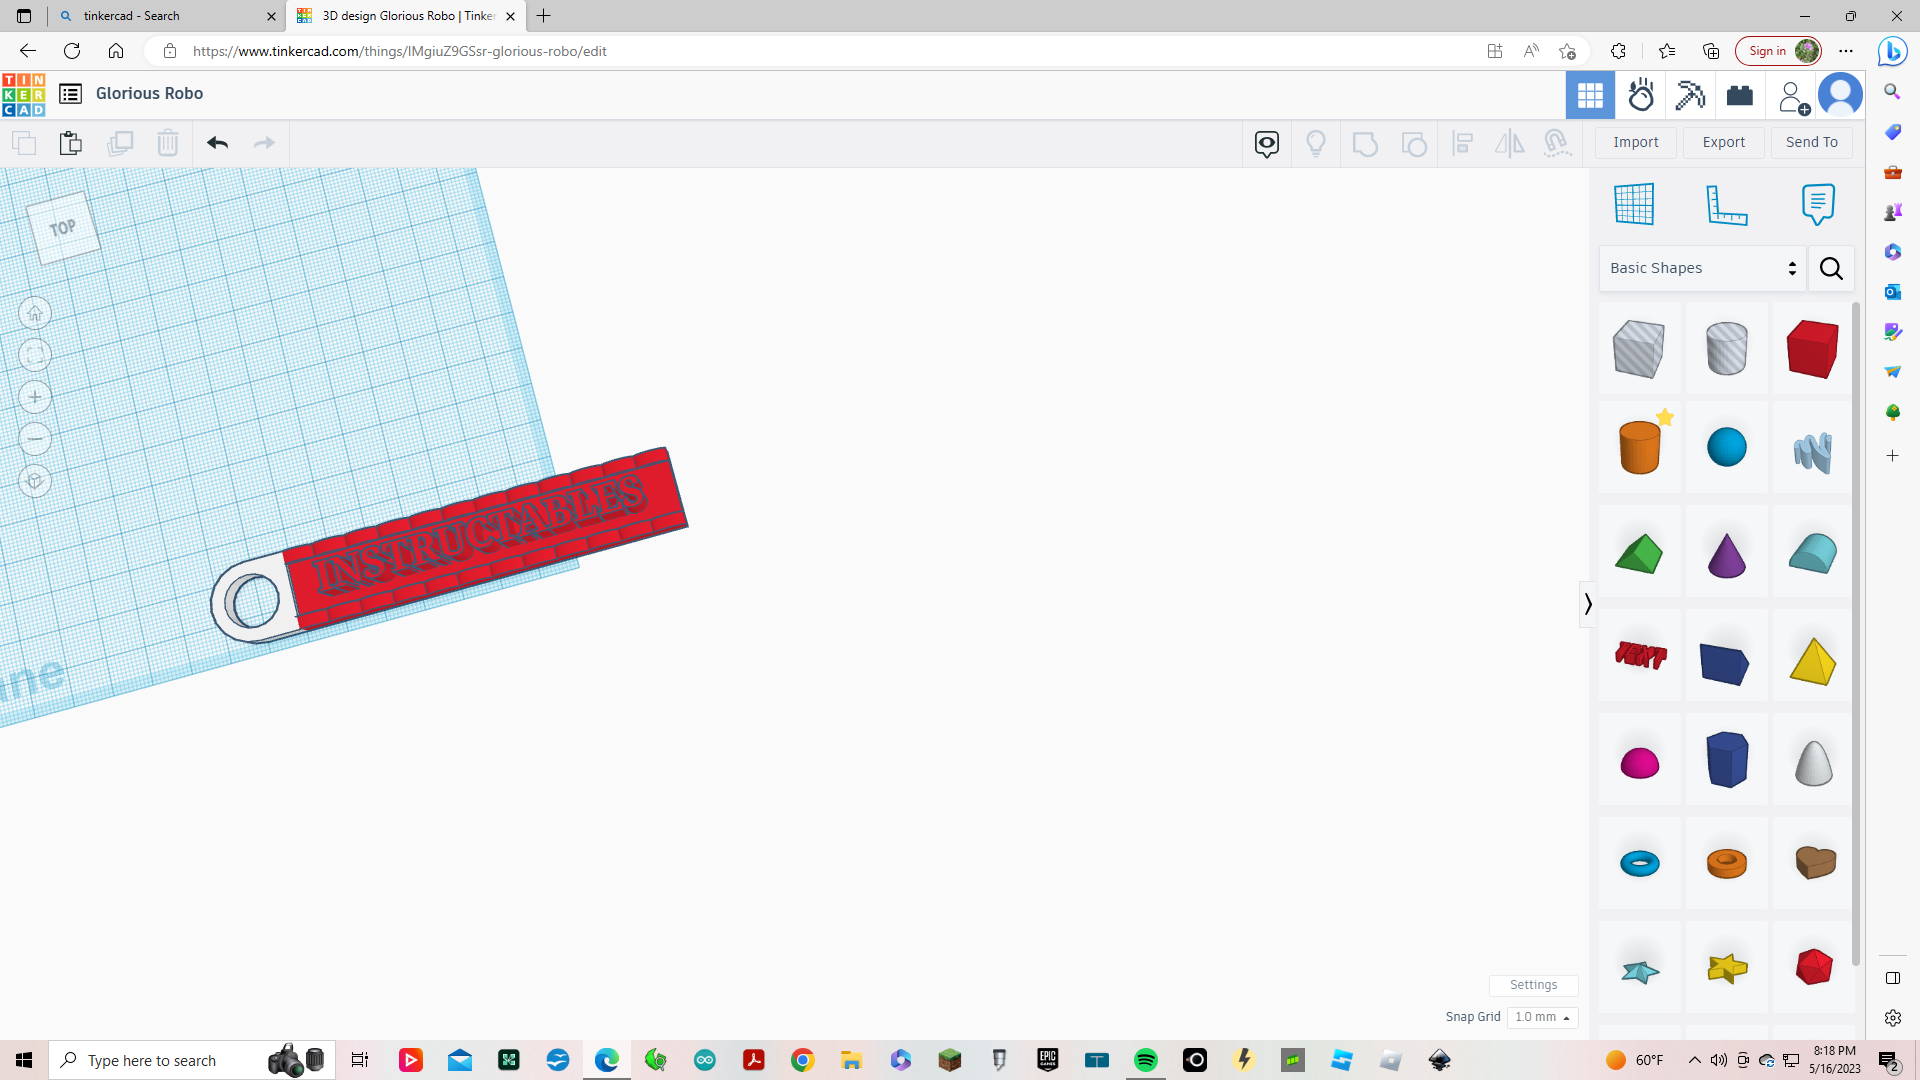Select the Mirror/Flip tool
The image size is (1920, 1080).
tap(1508, 143)
